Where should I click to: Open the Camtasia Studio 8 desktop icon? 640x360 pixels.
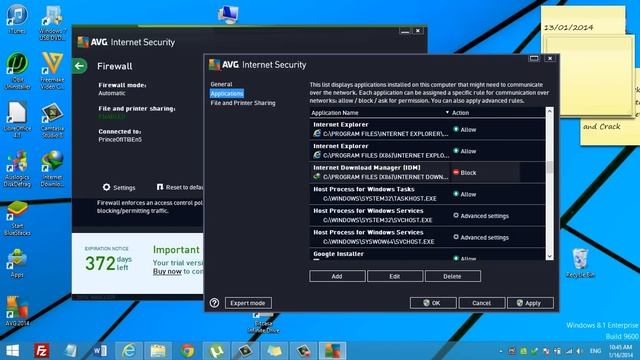point(52,120)
